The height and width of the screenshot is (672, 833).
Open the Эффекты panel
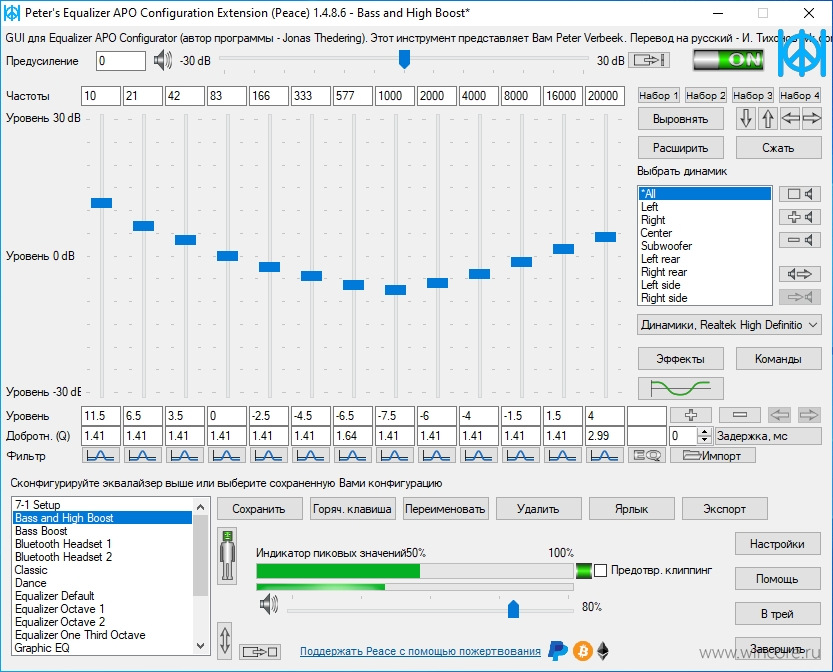tap(681, 359)
